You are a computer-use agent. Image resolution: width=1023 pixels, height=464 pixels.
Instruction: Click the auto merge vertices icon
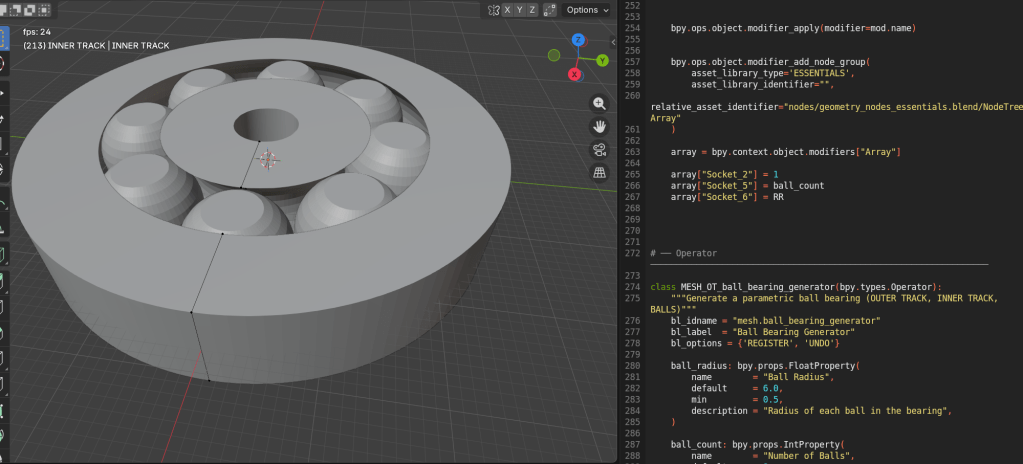549,10
